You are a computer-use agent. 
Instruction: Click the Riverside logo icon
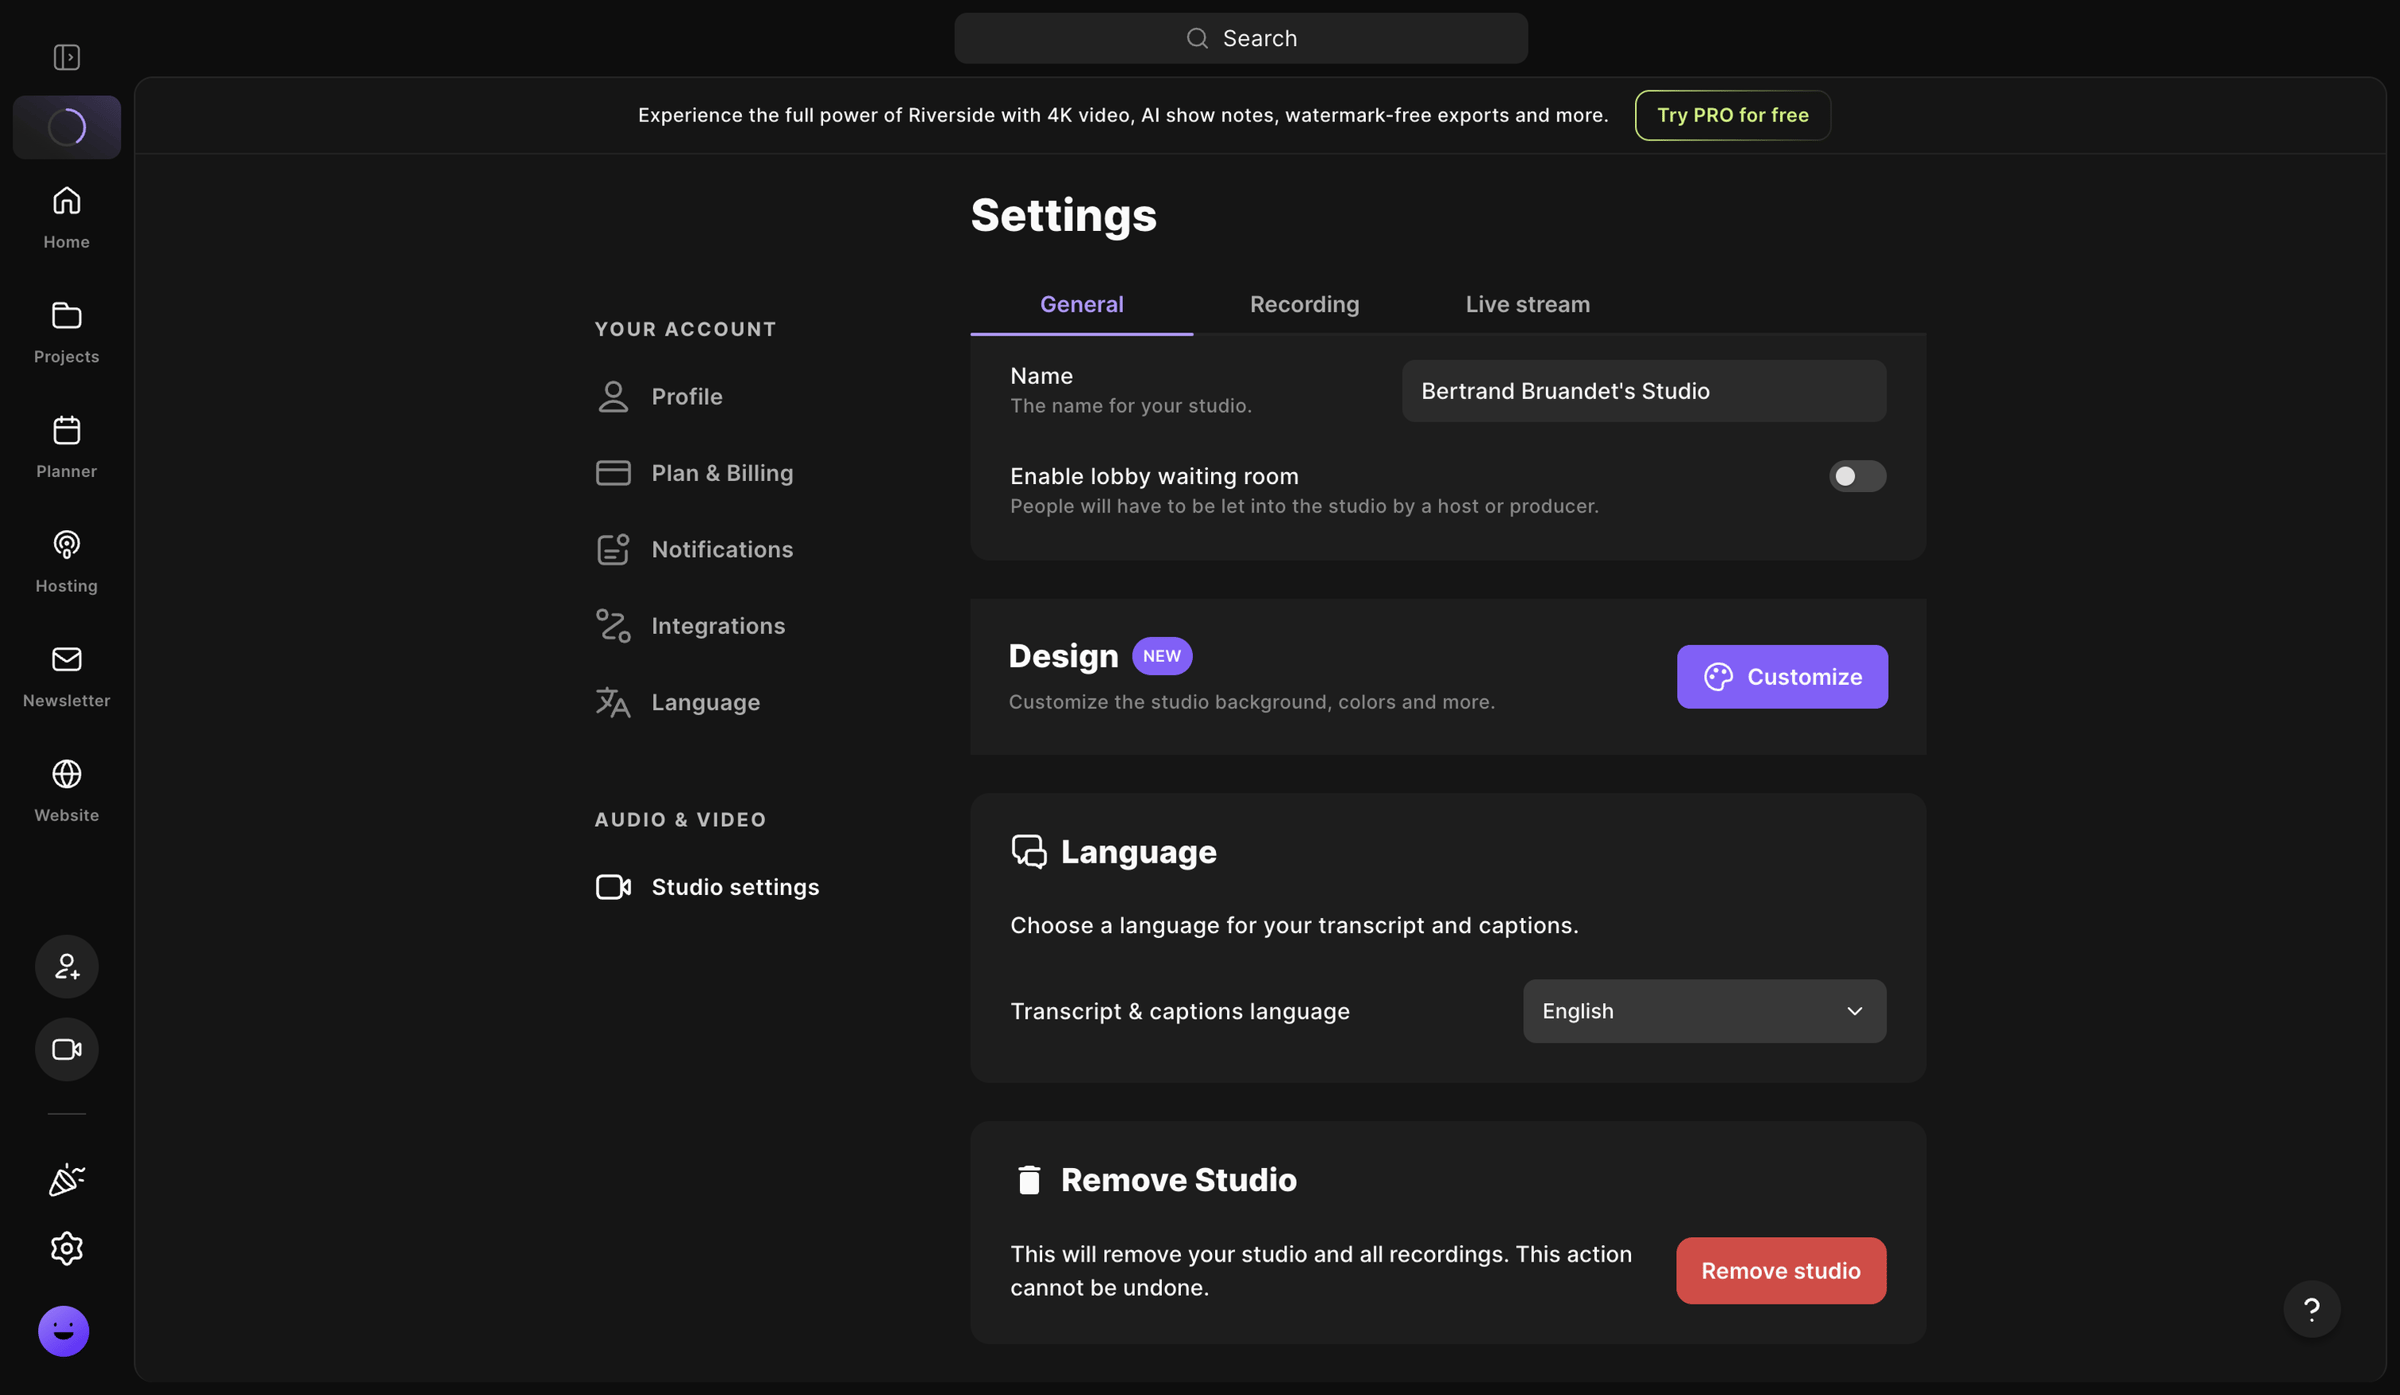coord(67,127)
